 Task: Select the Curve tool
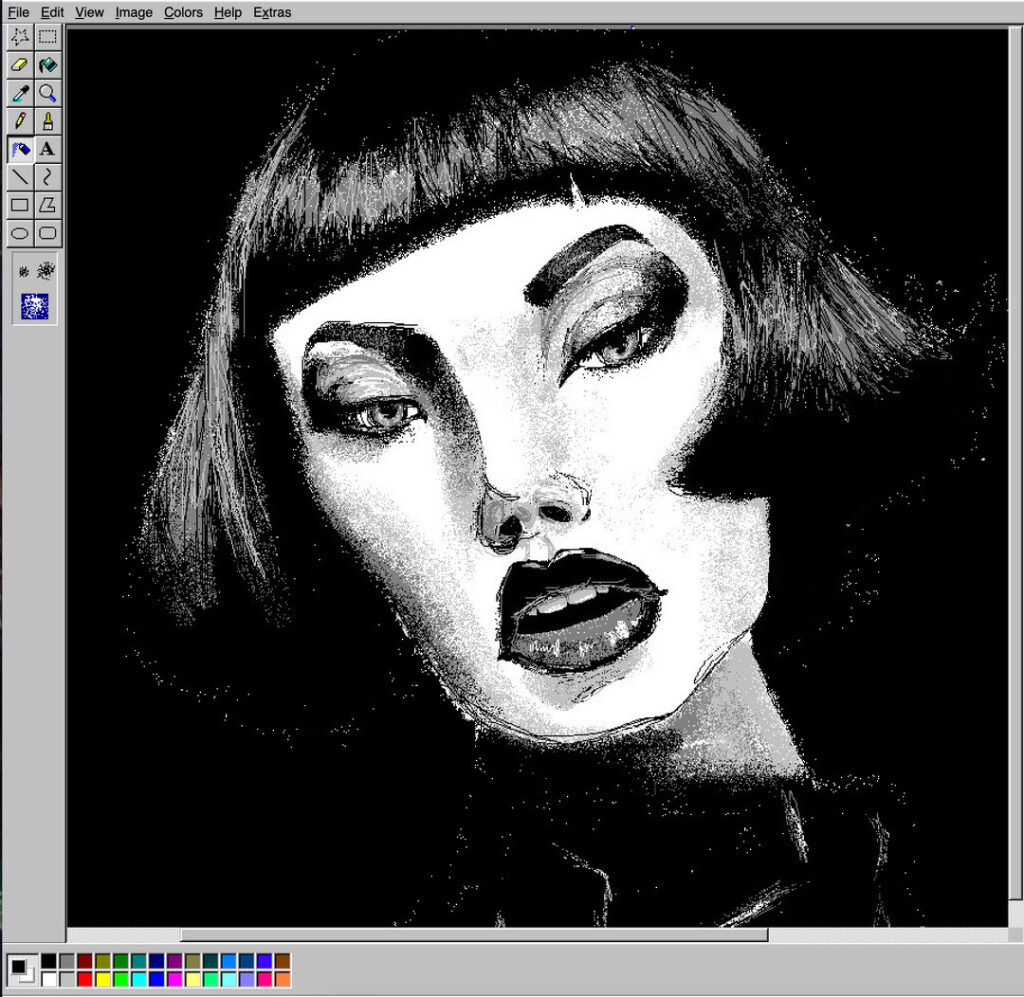[47, 177]
